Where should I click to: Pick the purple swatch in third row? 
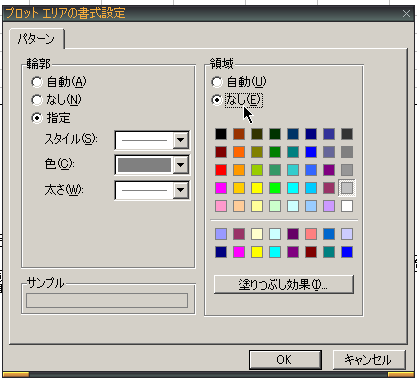tap(329, 170)
